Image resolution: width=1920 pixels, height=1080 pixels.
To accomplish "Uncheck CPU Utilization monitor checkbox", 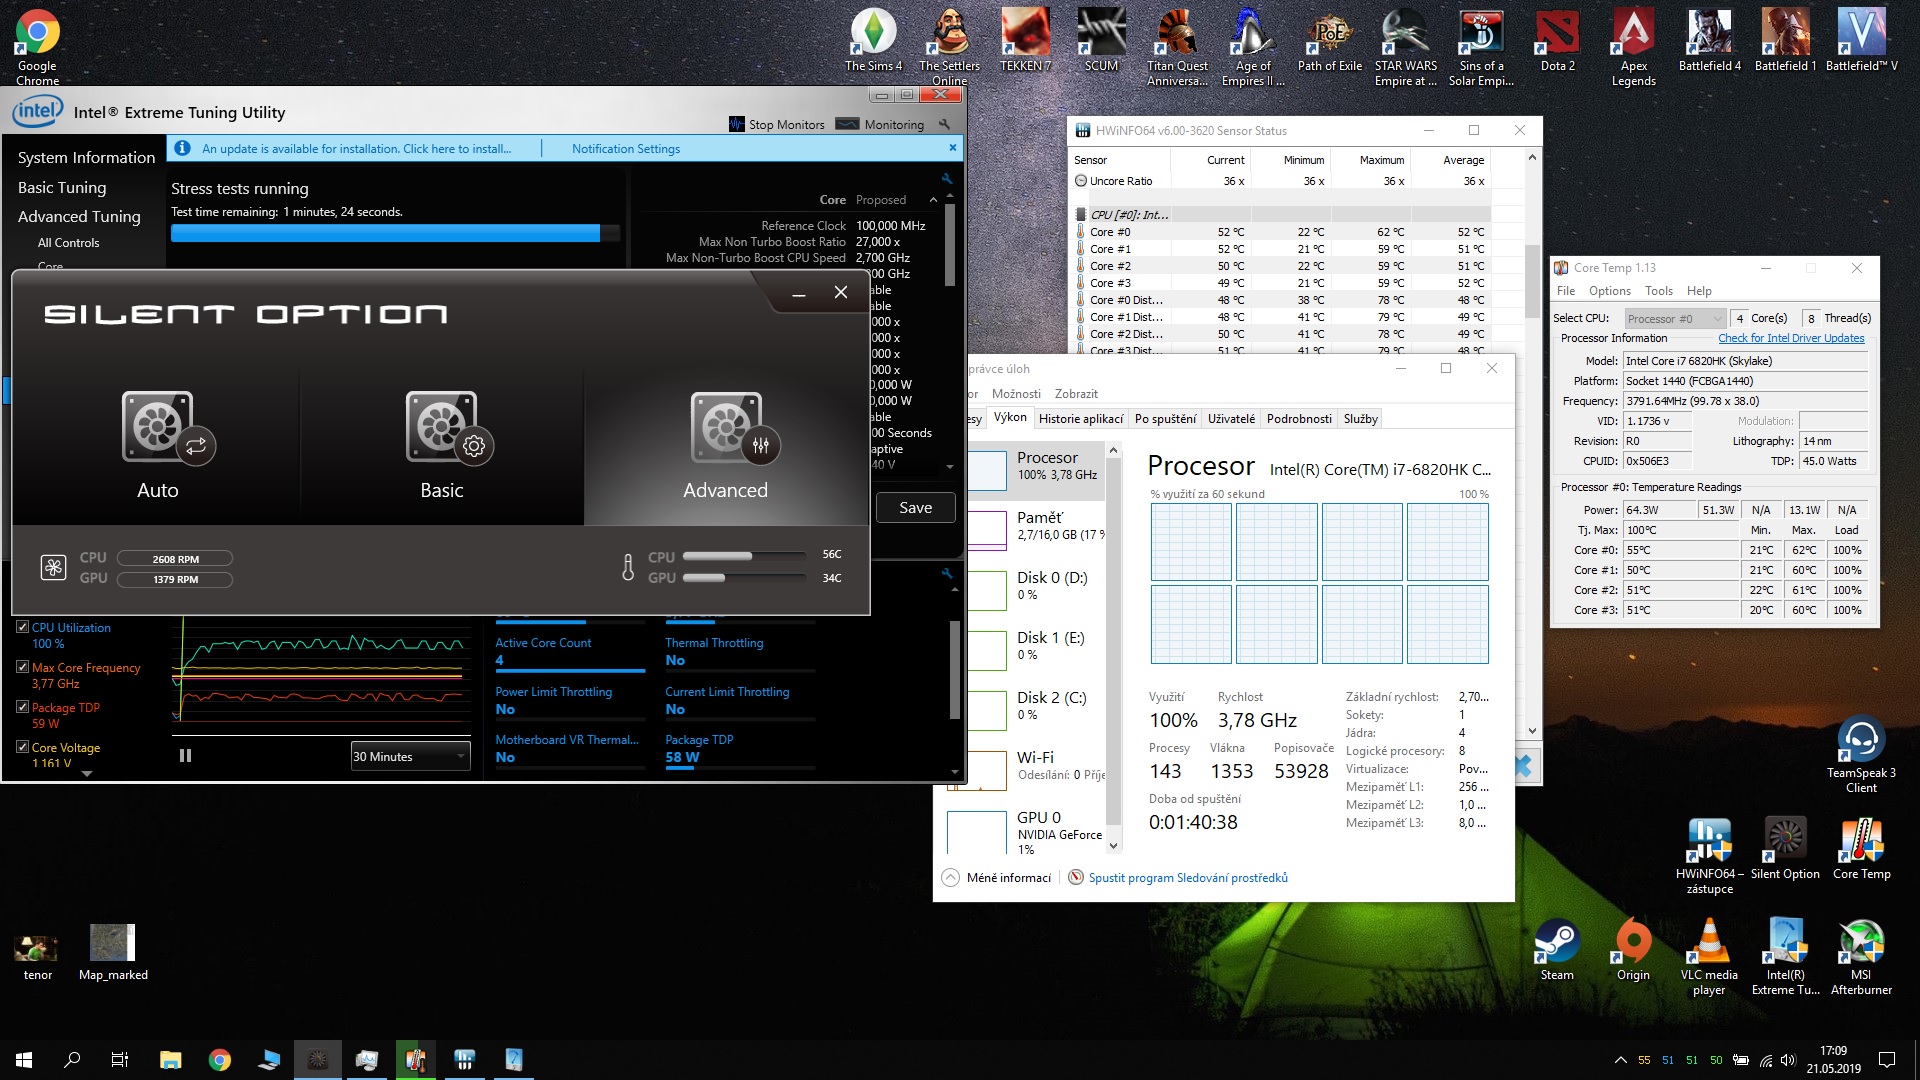I will (x=23, y=628).
